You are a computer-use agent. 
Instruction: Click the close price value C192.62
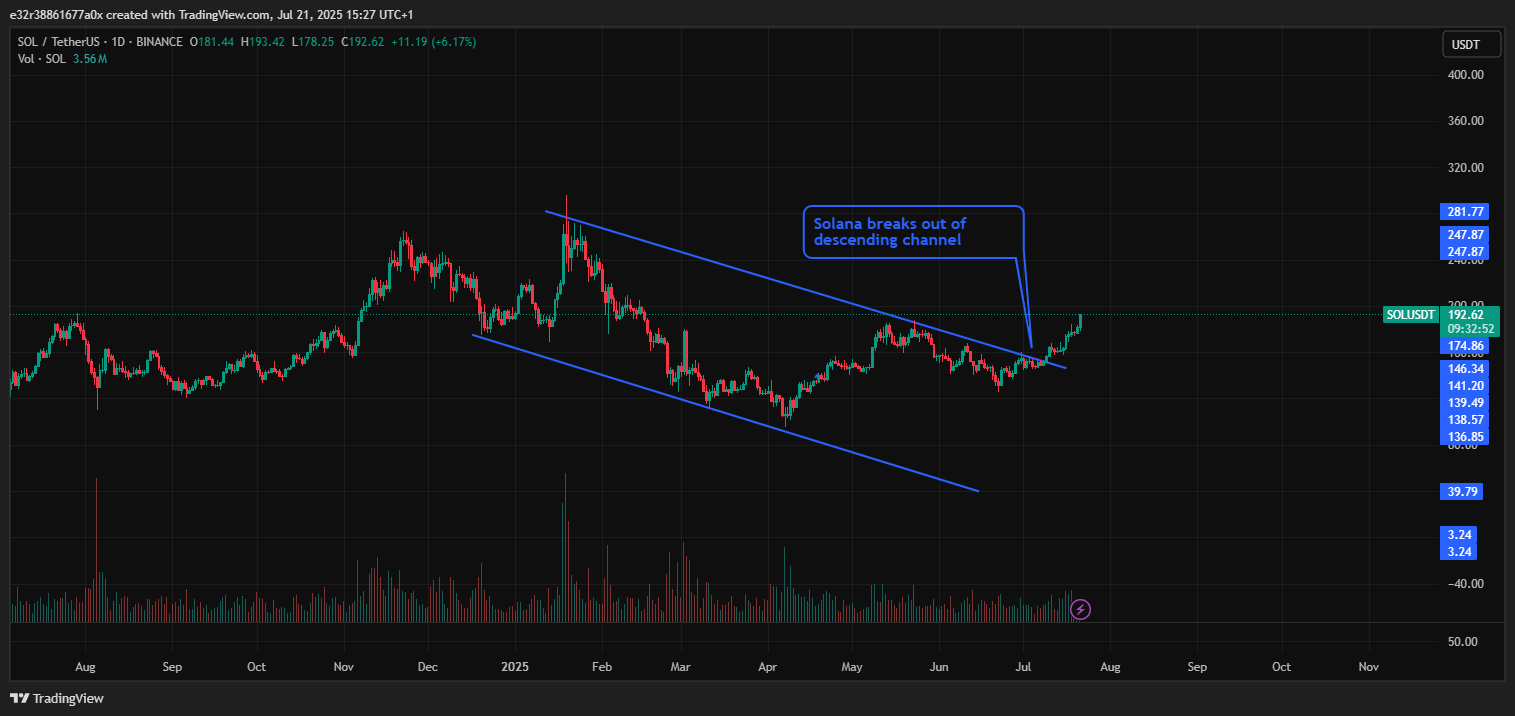pyautogui.click(x=364, y=42)
